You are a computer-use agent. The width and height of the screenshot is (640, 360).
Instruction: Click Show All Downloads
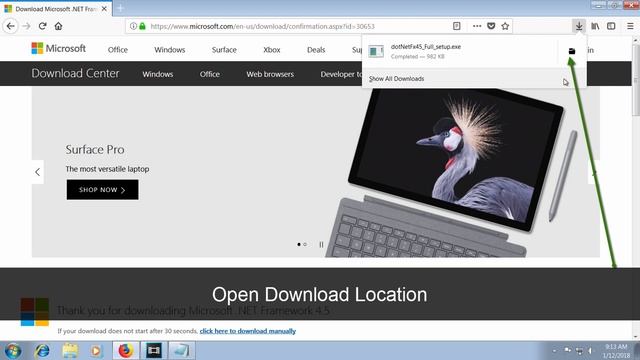[396, 78]
